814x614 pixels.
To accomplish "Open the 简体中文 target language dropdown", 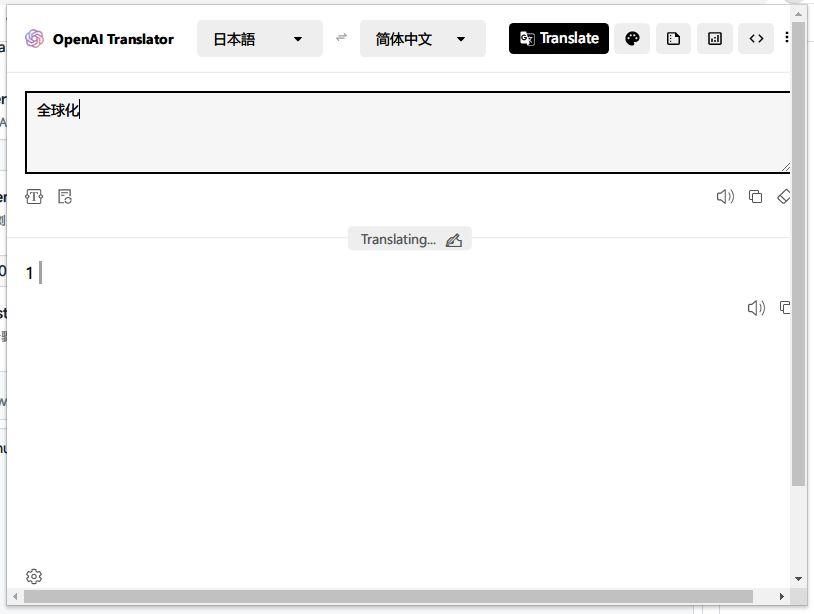I will point(422,38).
